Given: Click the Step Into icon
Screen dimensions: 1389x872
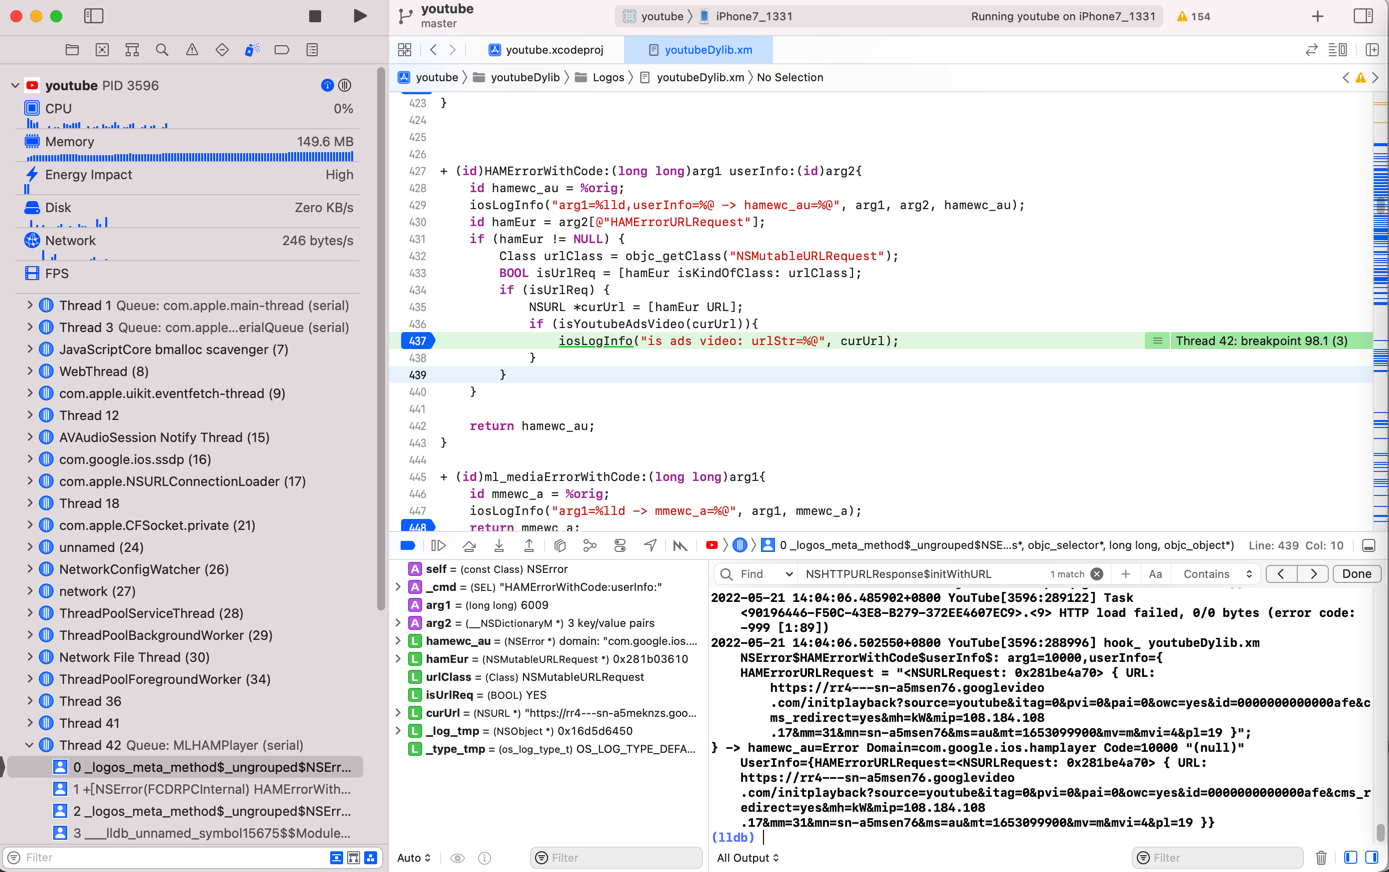Looking at the screenshot, I should [x=499, y=546].
